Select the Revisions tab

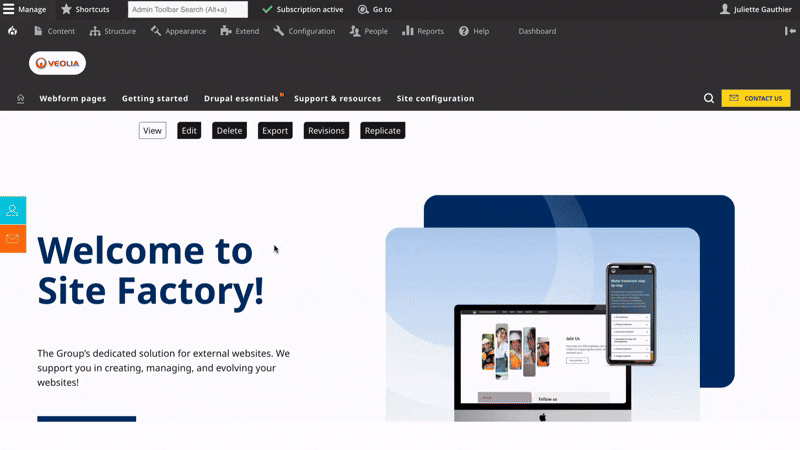pos(326,131)
